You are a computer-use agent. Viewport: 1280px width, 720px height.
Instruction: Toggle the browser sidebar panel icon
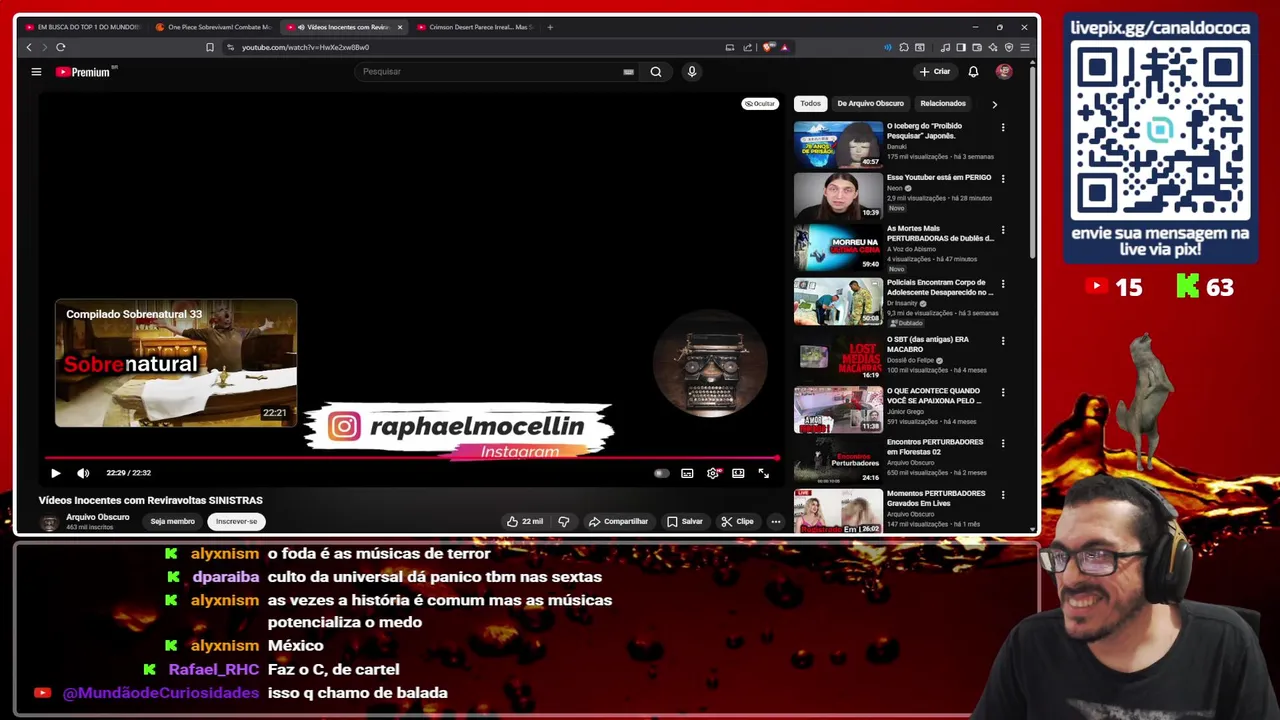[961, 47]
